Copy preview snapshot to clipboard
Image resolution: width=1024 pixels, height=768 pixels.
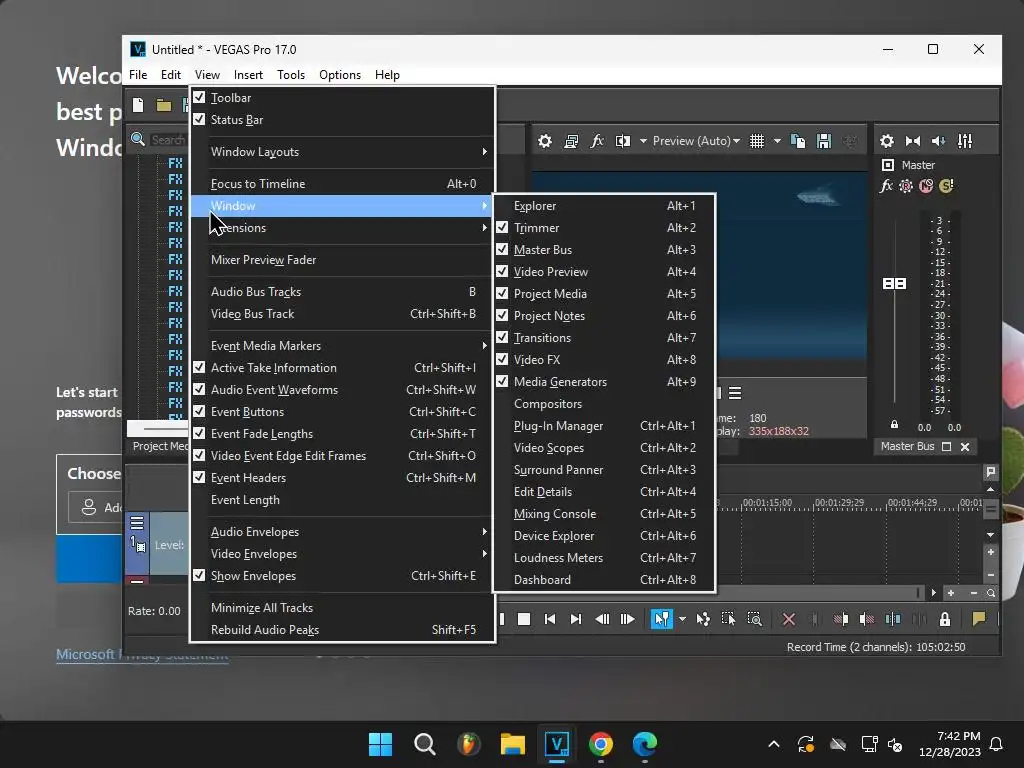(798, 141)
